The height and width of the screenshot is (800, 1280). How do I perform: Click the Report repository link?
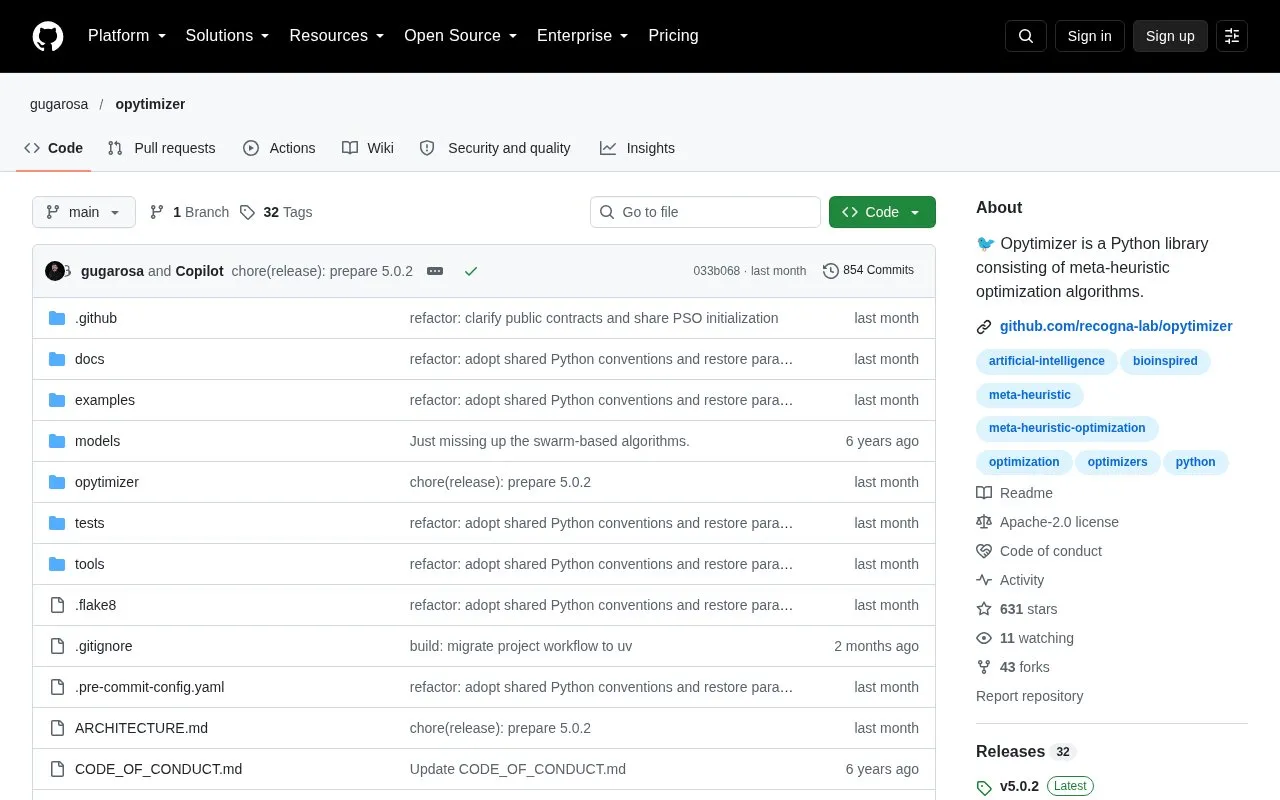pyautogui.click(x=1029, y=696)
